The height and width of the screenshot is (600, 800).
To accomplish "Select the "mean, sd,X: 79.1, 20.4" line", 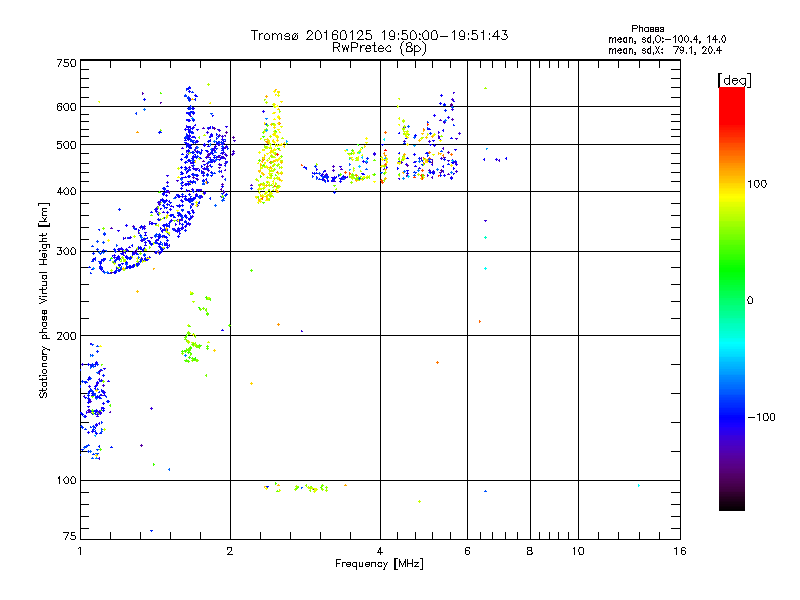I will (665, 50).
